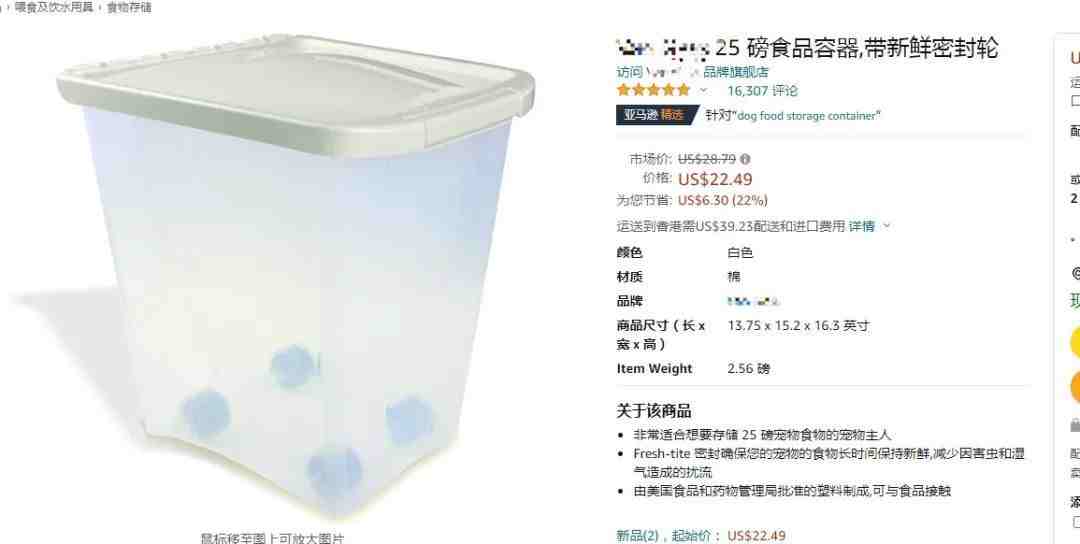Screen dimensions: 1080x544
Task: Click the "dog food storage container" link
Action: [809, 116]
